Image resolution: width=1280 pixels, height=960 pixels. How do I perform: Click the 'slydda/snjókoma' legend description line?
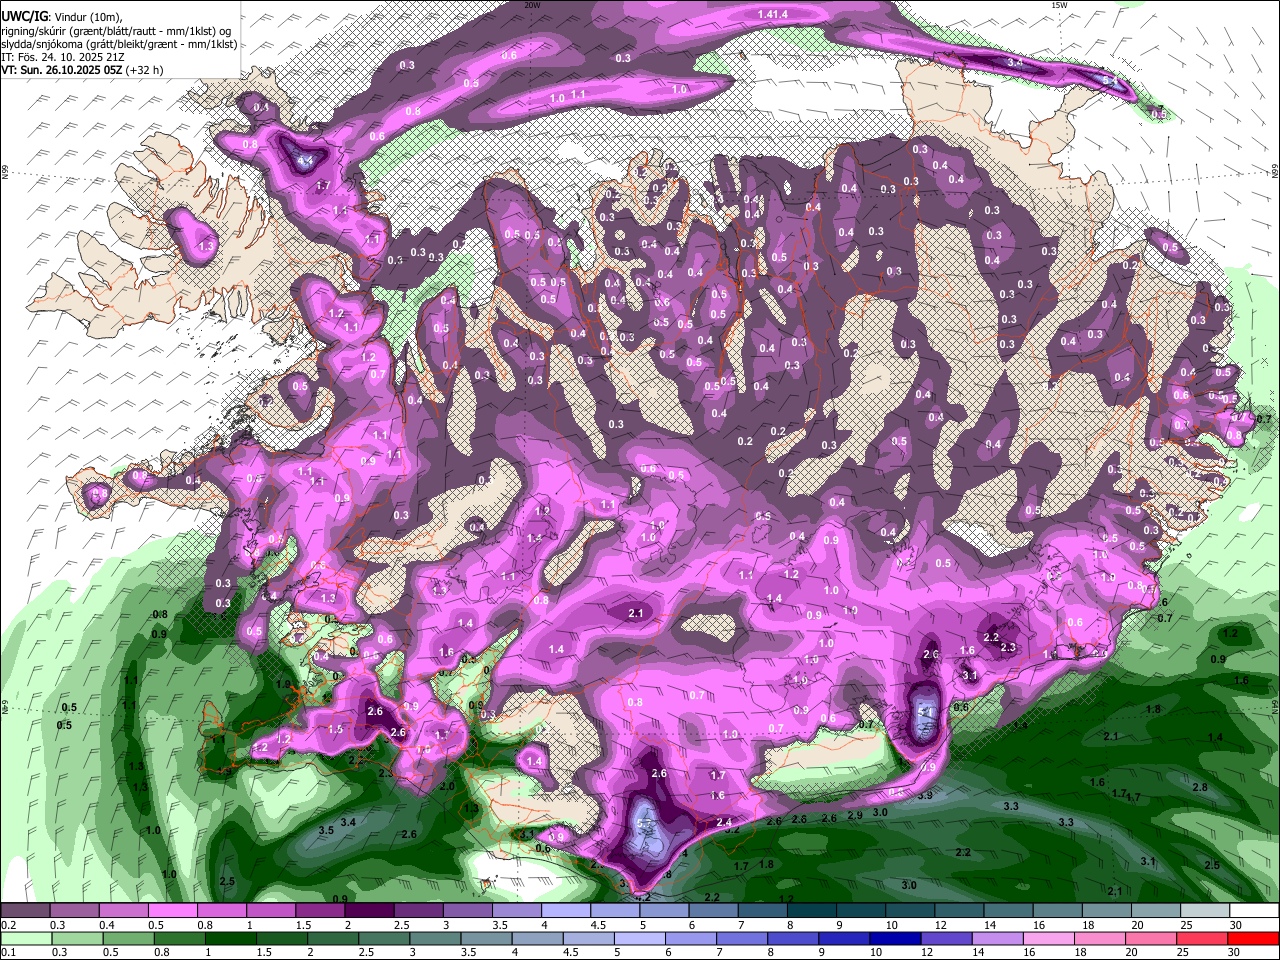click(119, 44)
